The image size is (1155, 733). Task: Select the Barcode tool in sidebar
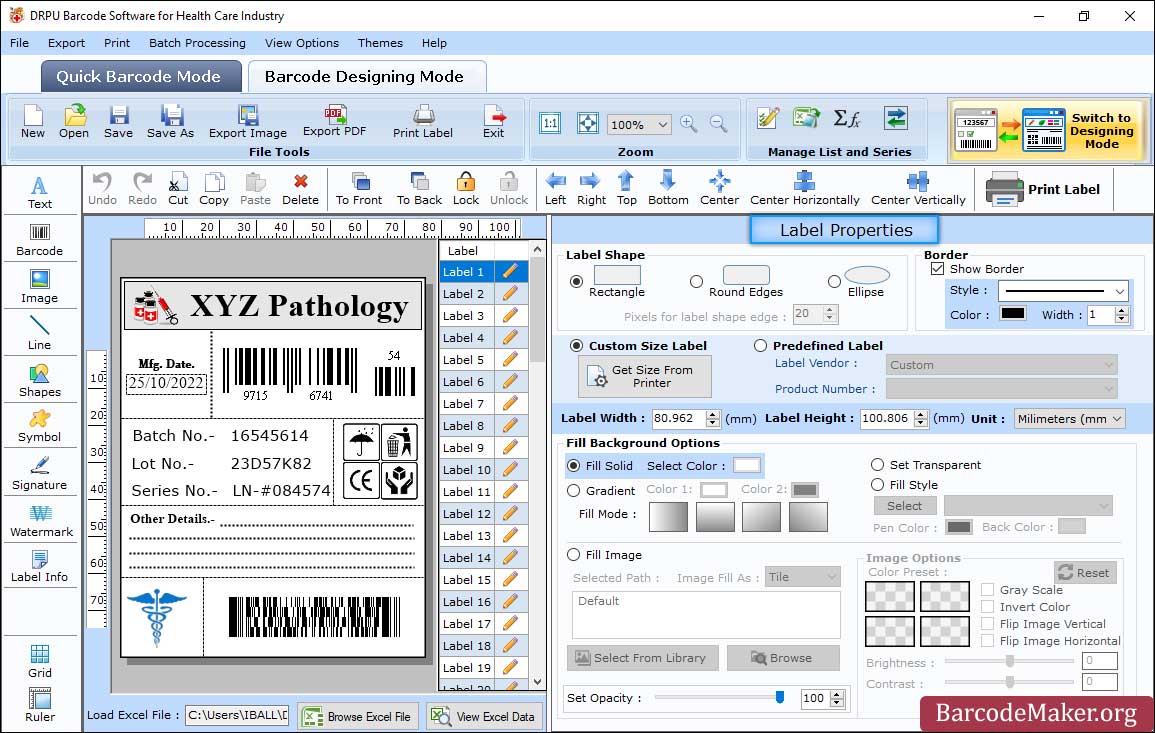(x=39, y=237)
